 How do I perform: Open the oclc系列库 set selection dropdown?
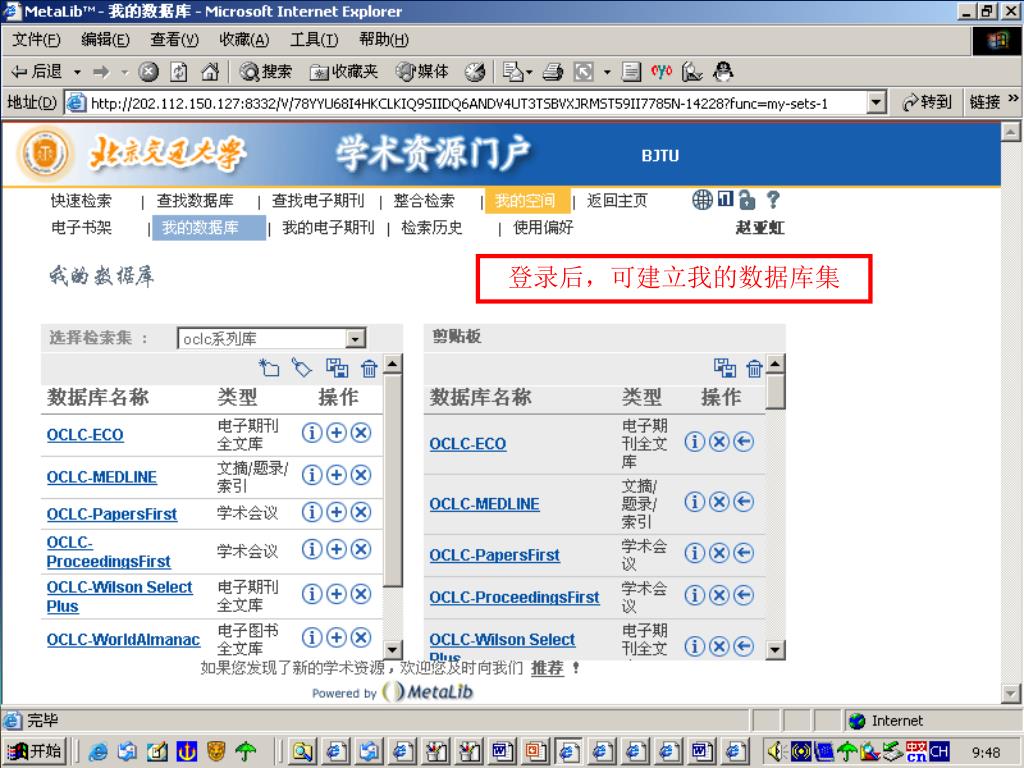pyautogui.click(x=355, y=338)
